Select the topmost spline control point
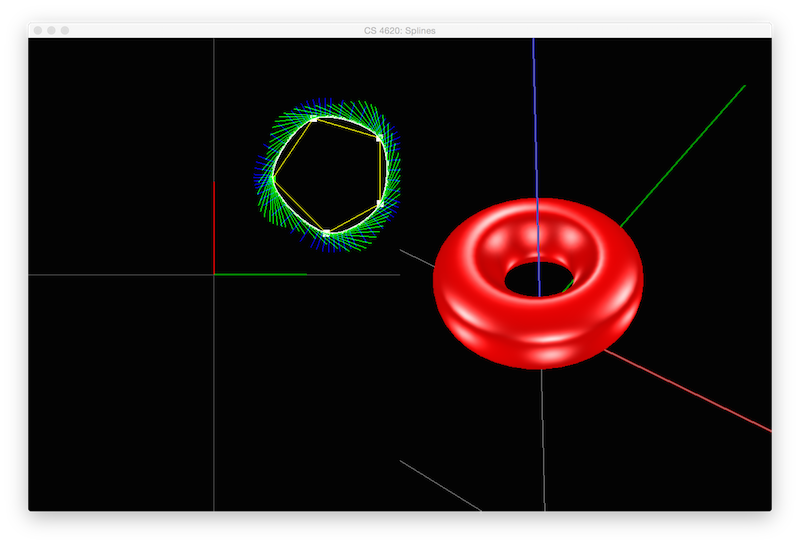800x545 pixels. (x=314, y=118)
